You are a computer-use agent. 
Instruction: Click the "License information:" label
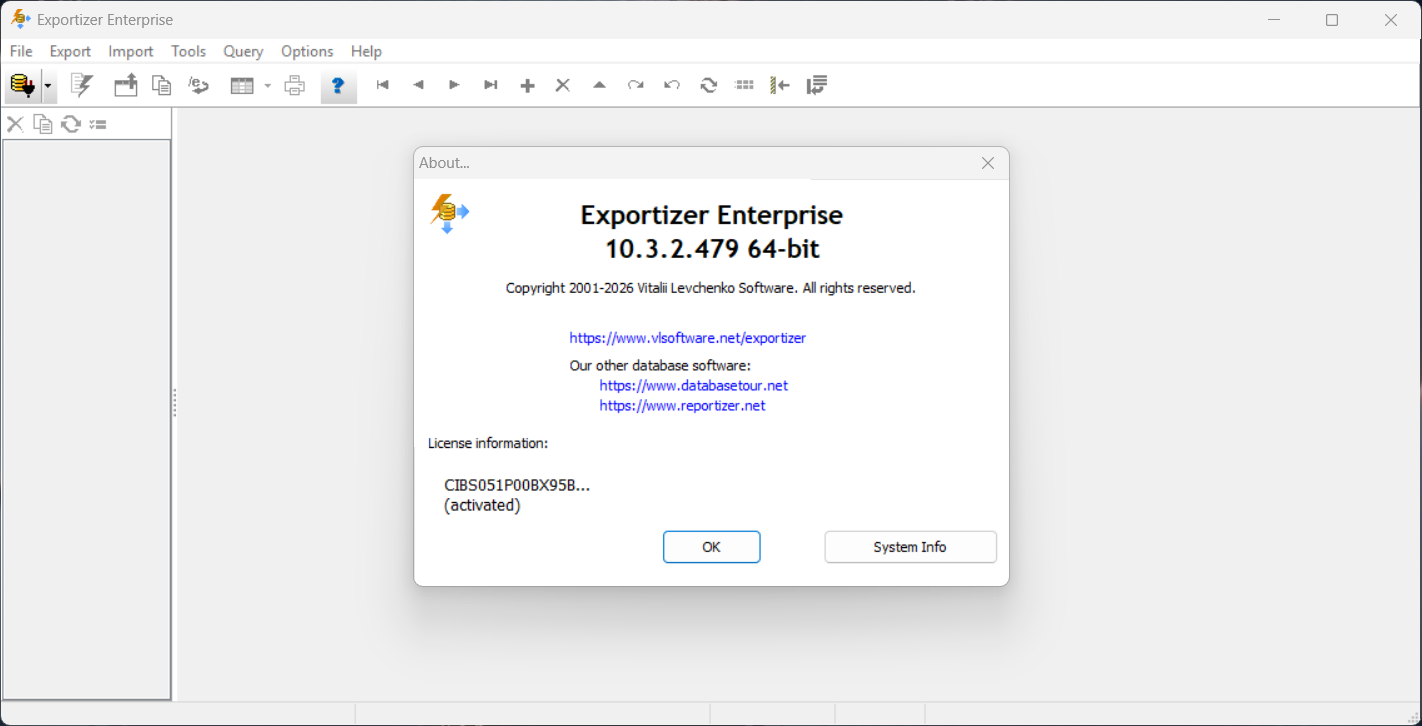[488, 443]
